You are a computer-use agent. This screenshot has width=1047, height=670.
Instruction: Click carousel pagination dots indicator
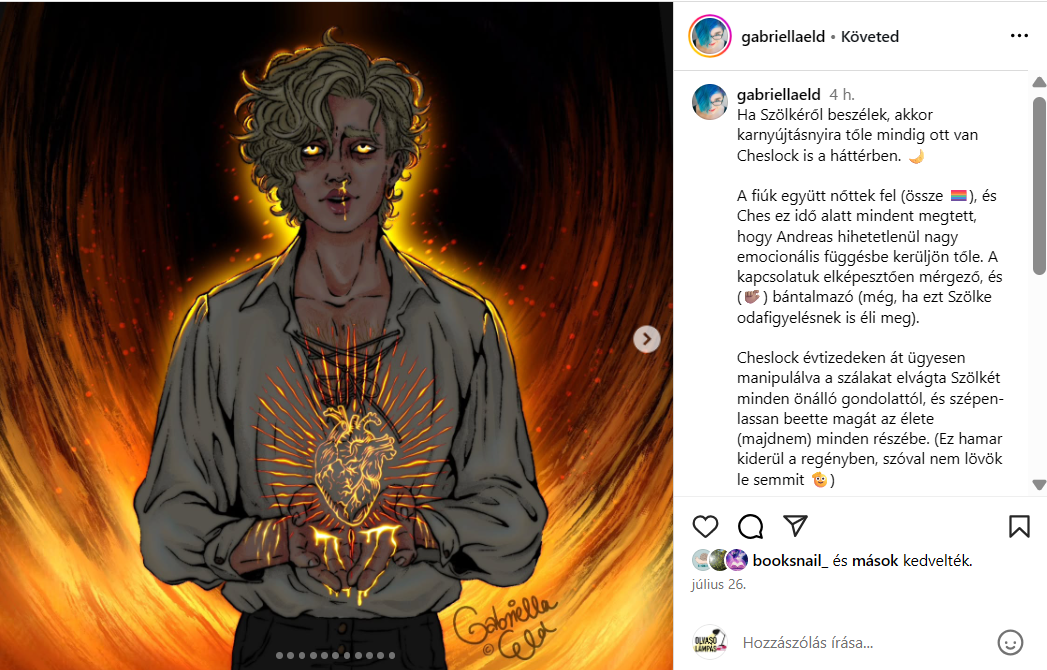[336, 655]
